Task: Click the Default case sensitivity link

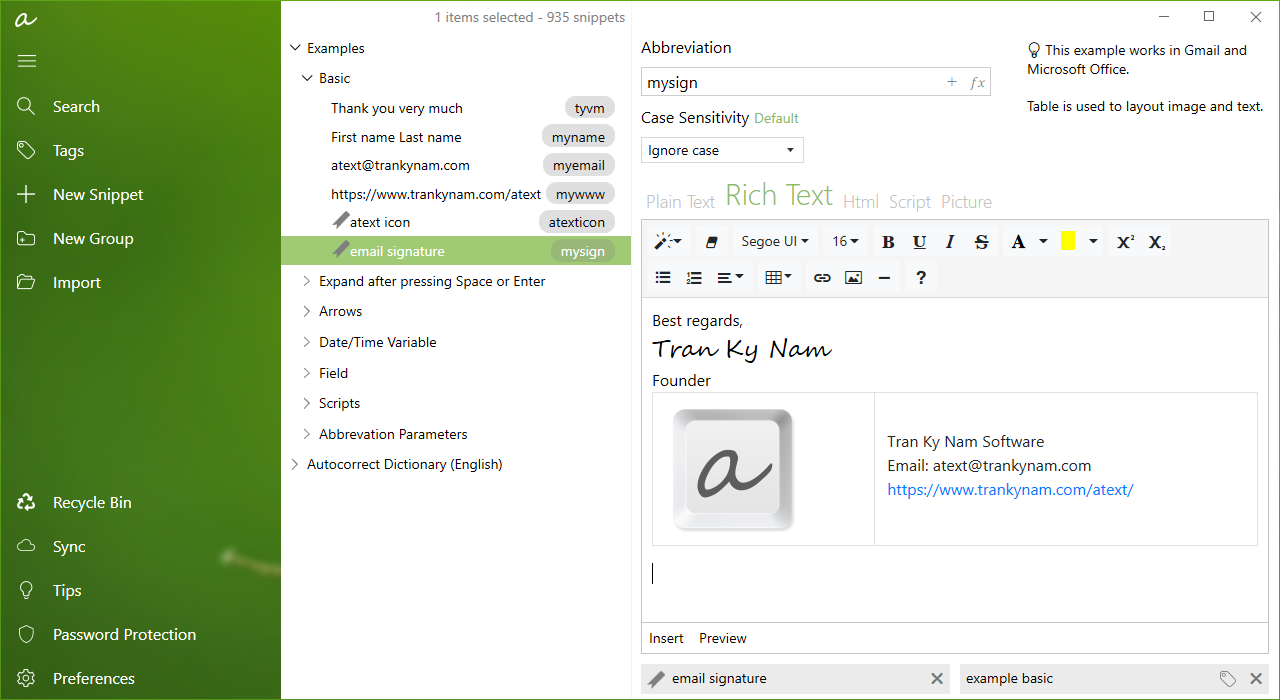Action: [776, 118]
